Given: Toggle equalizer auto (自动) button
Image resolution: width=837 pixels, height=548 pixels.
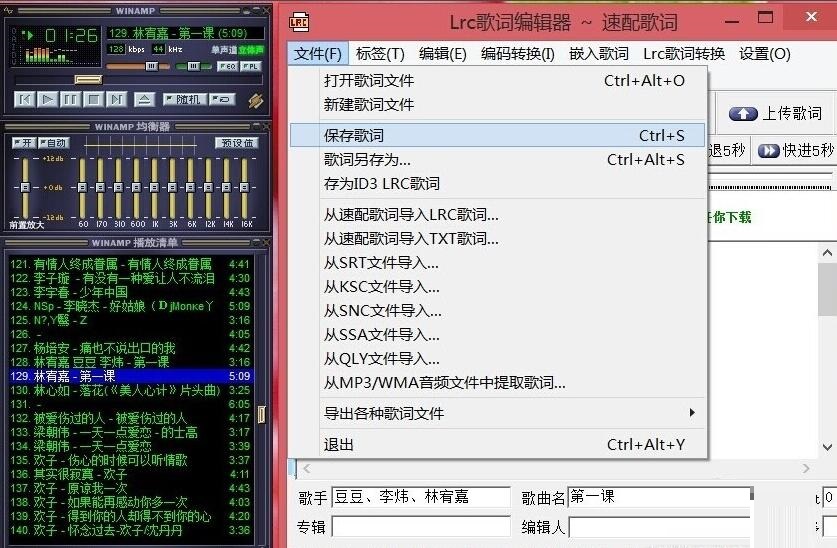Looking at the screenshot, I should (x=53, y=143).
